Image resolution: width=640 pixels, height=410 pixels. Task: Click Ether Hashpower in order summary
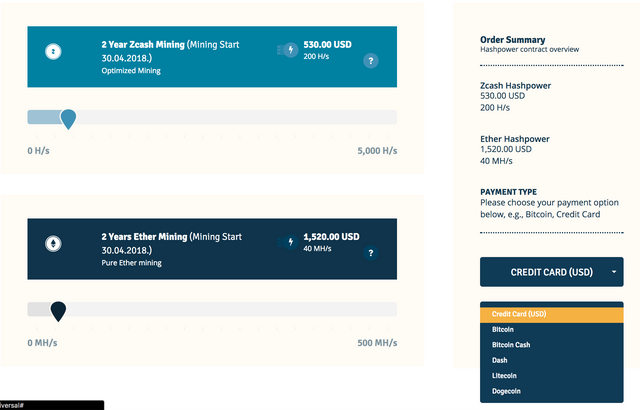click(515, 139)
